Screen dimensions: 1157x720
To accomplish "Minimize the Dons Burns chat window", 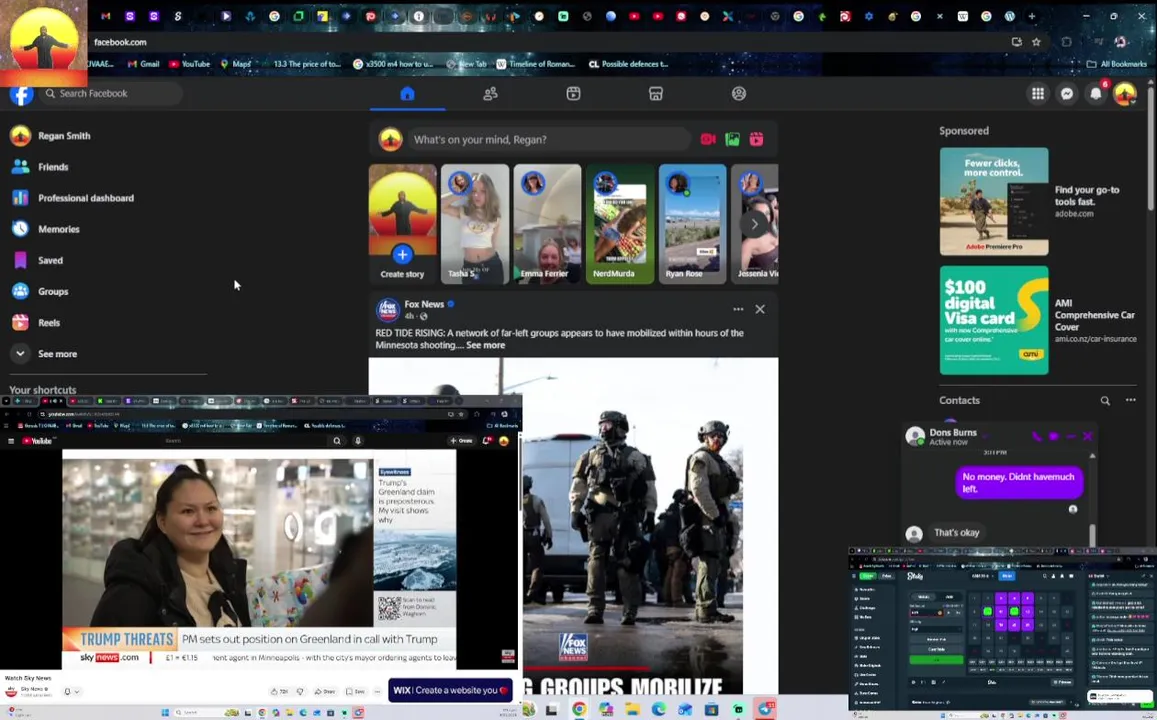I will [x=1071, y=436].
